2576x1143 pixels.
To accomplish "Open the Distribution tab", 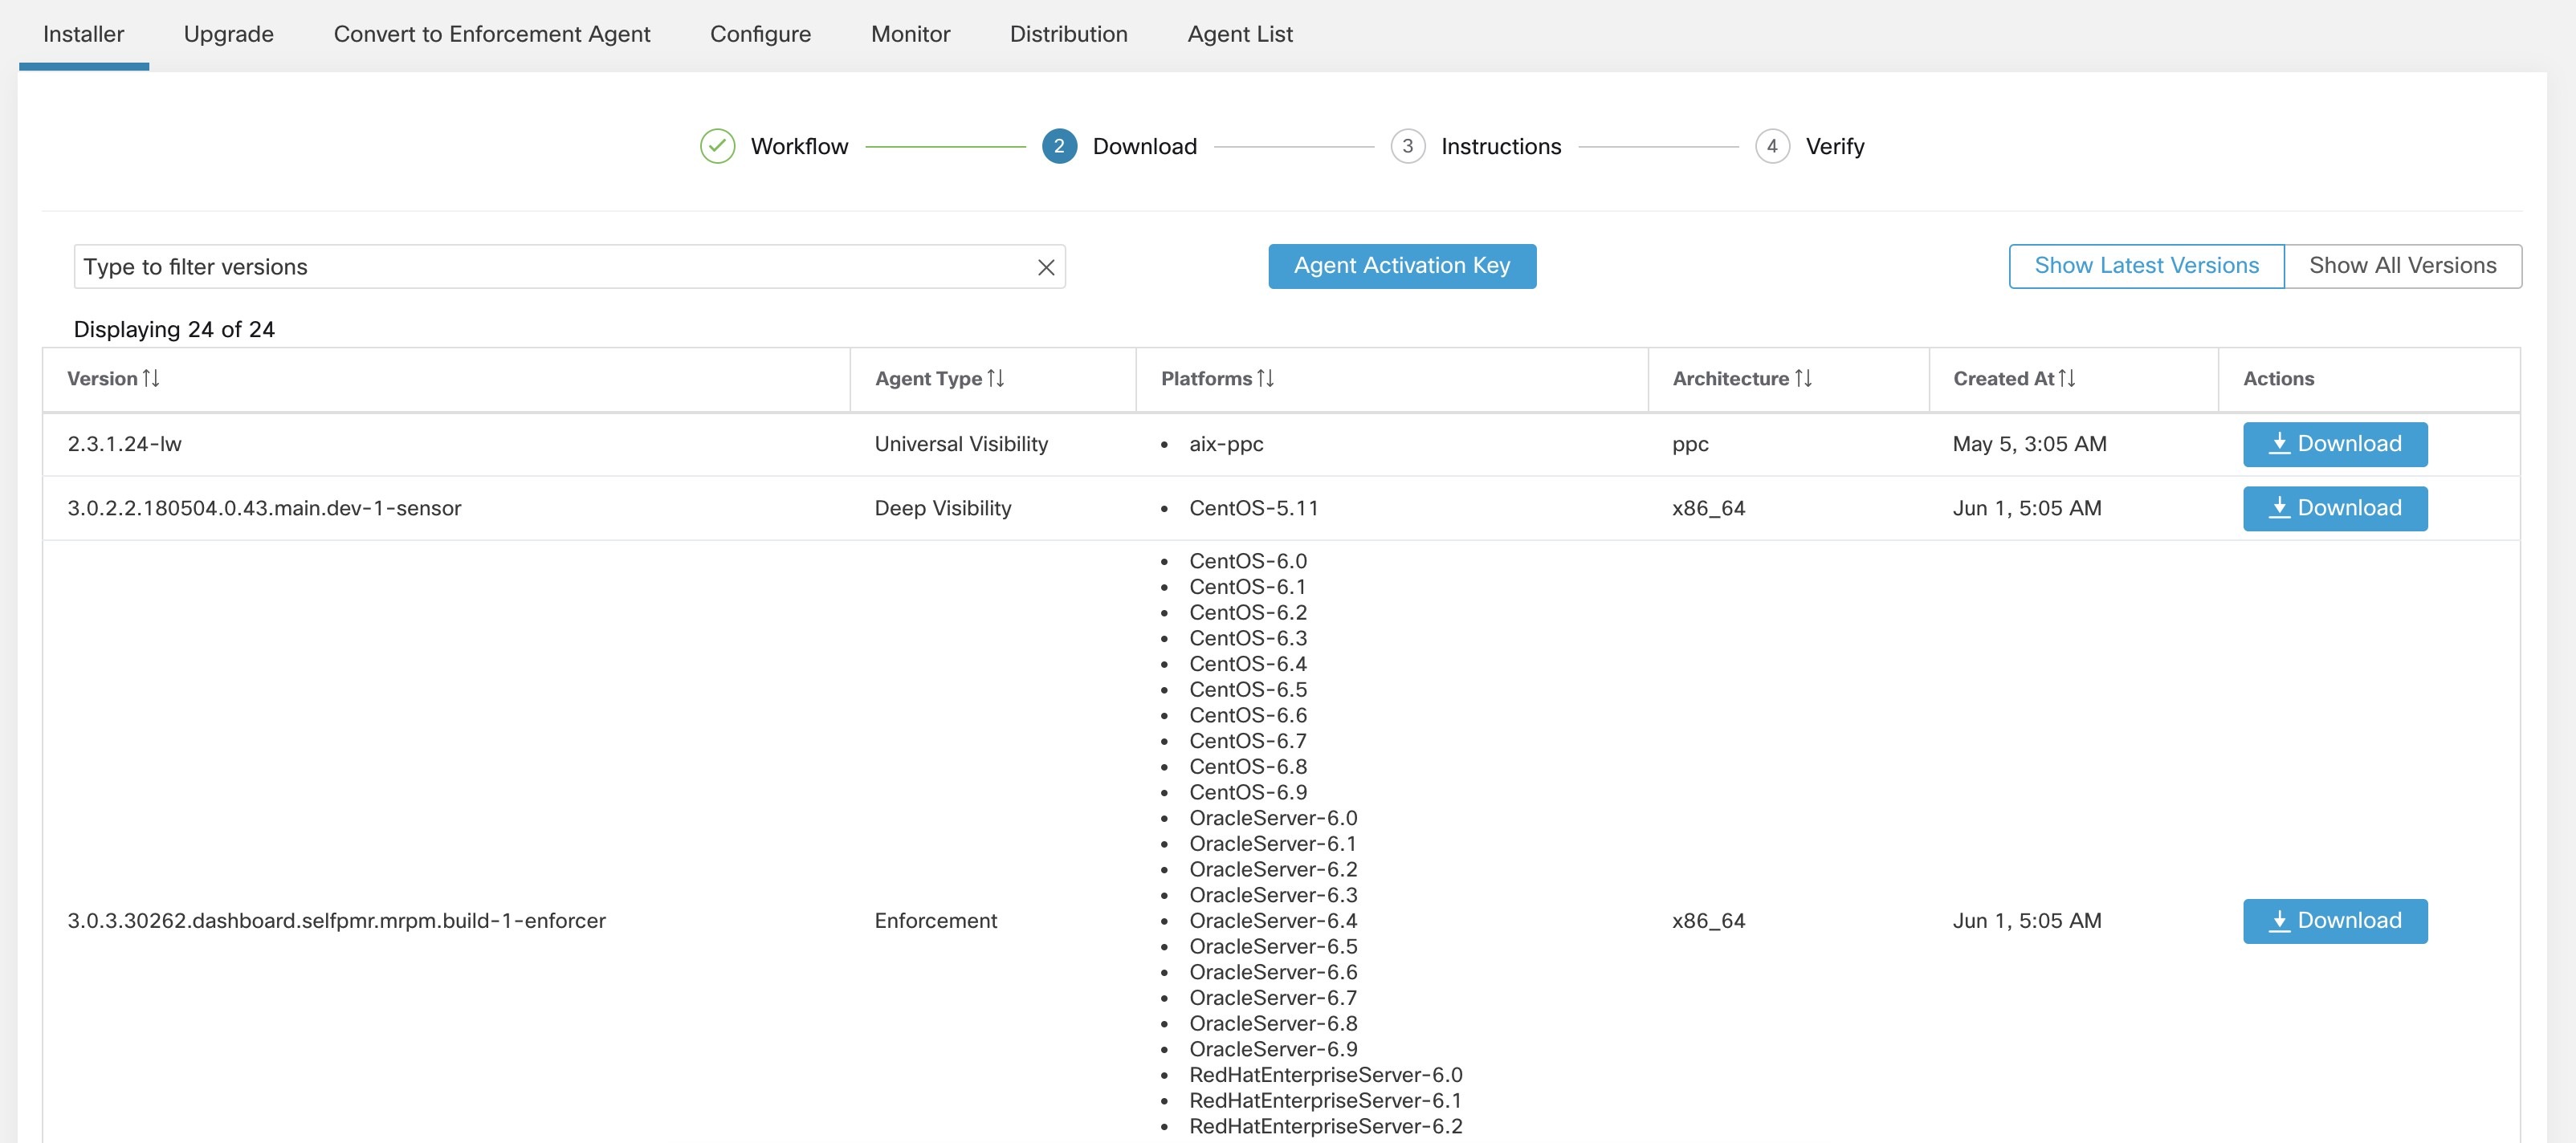I will coord(1068,34).
